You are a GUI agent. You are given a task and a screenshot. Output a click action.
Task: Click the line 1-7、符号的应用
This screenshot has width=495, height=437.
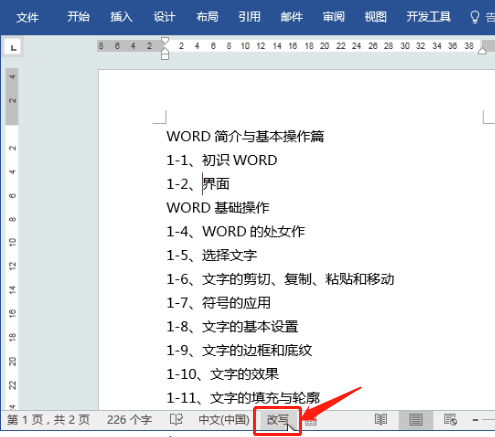(218, 303)
